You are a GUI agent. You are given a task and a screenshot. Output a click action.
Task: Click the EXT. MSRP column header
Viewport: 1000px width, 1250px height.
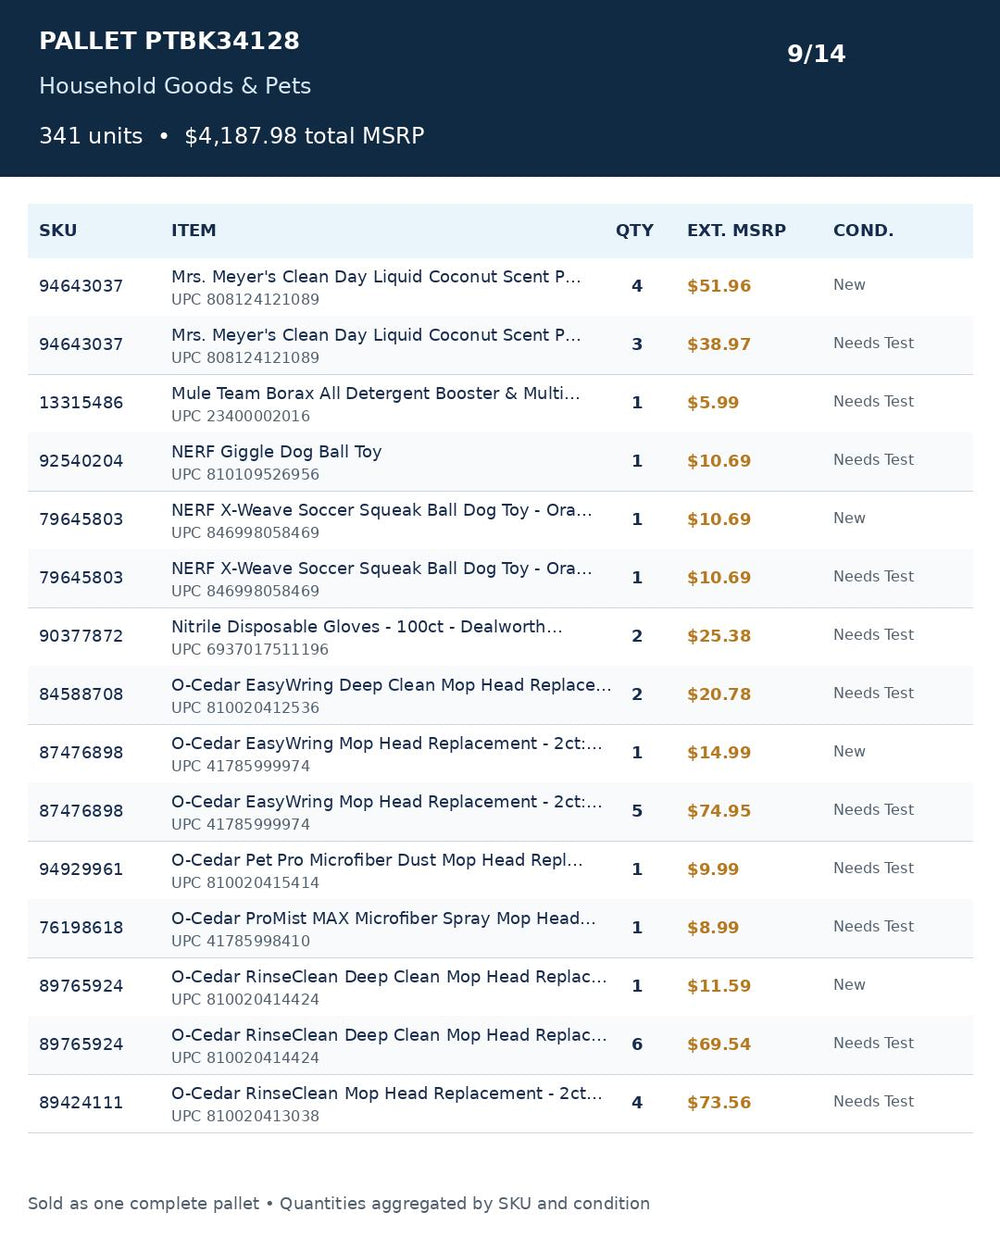pyautogui.click(x=736, y=231)
